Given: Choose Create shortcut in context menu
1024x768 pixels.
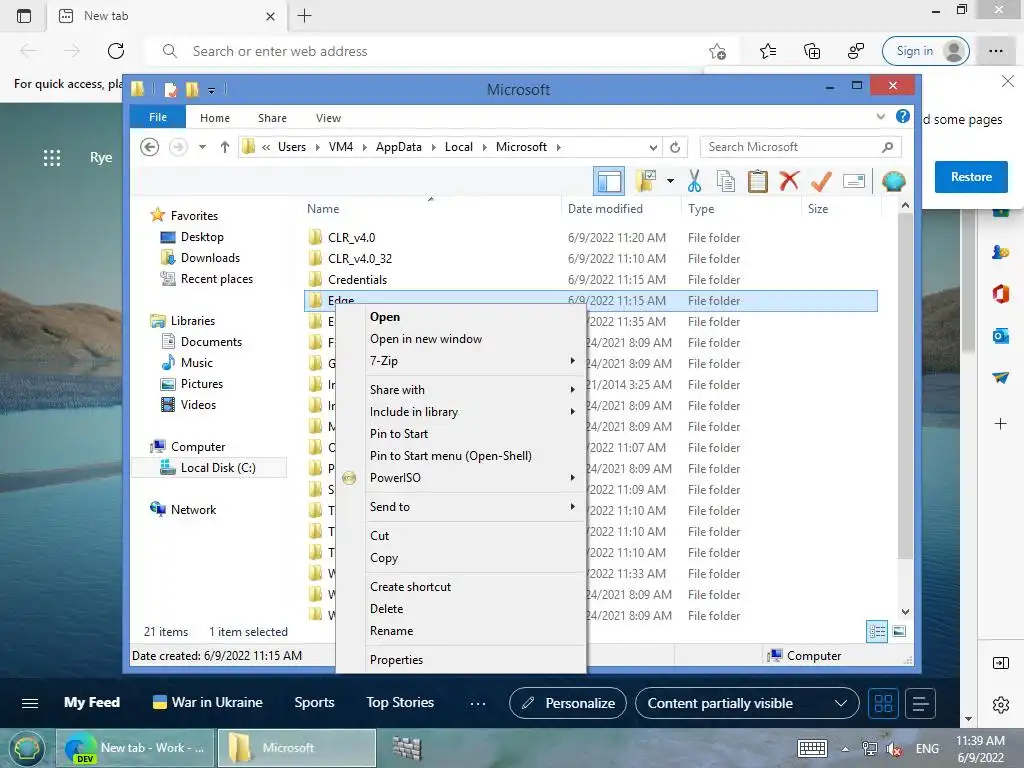Looking at the screenshot, I should click(x=461, y=586).
